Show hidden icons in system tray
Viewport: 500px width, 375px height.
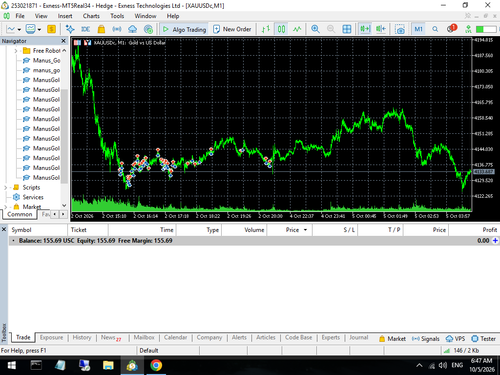coord(419,365)
